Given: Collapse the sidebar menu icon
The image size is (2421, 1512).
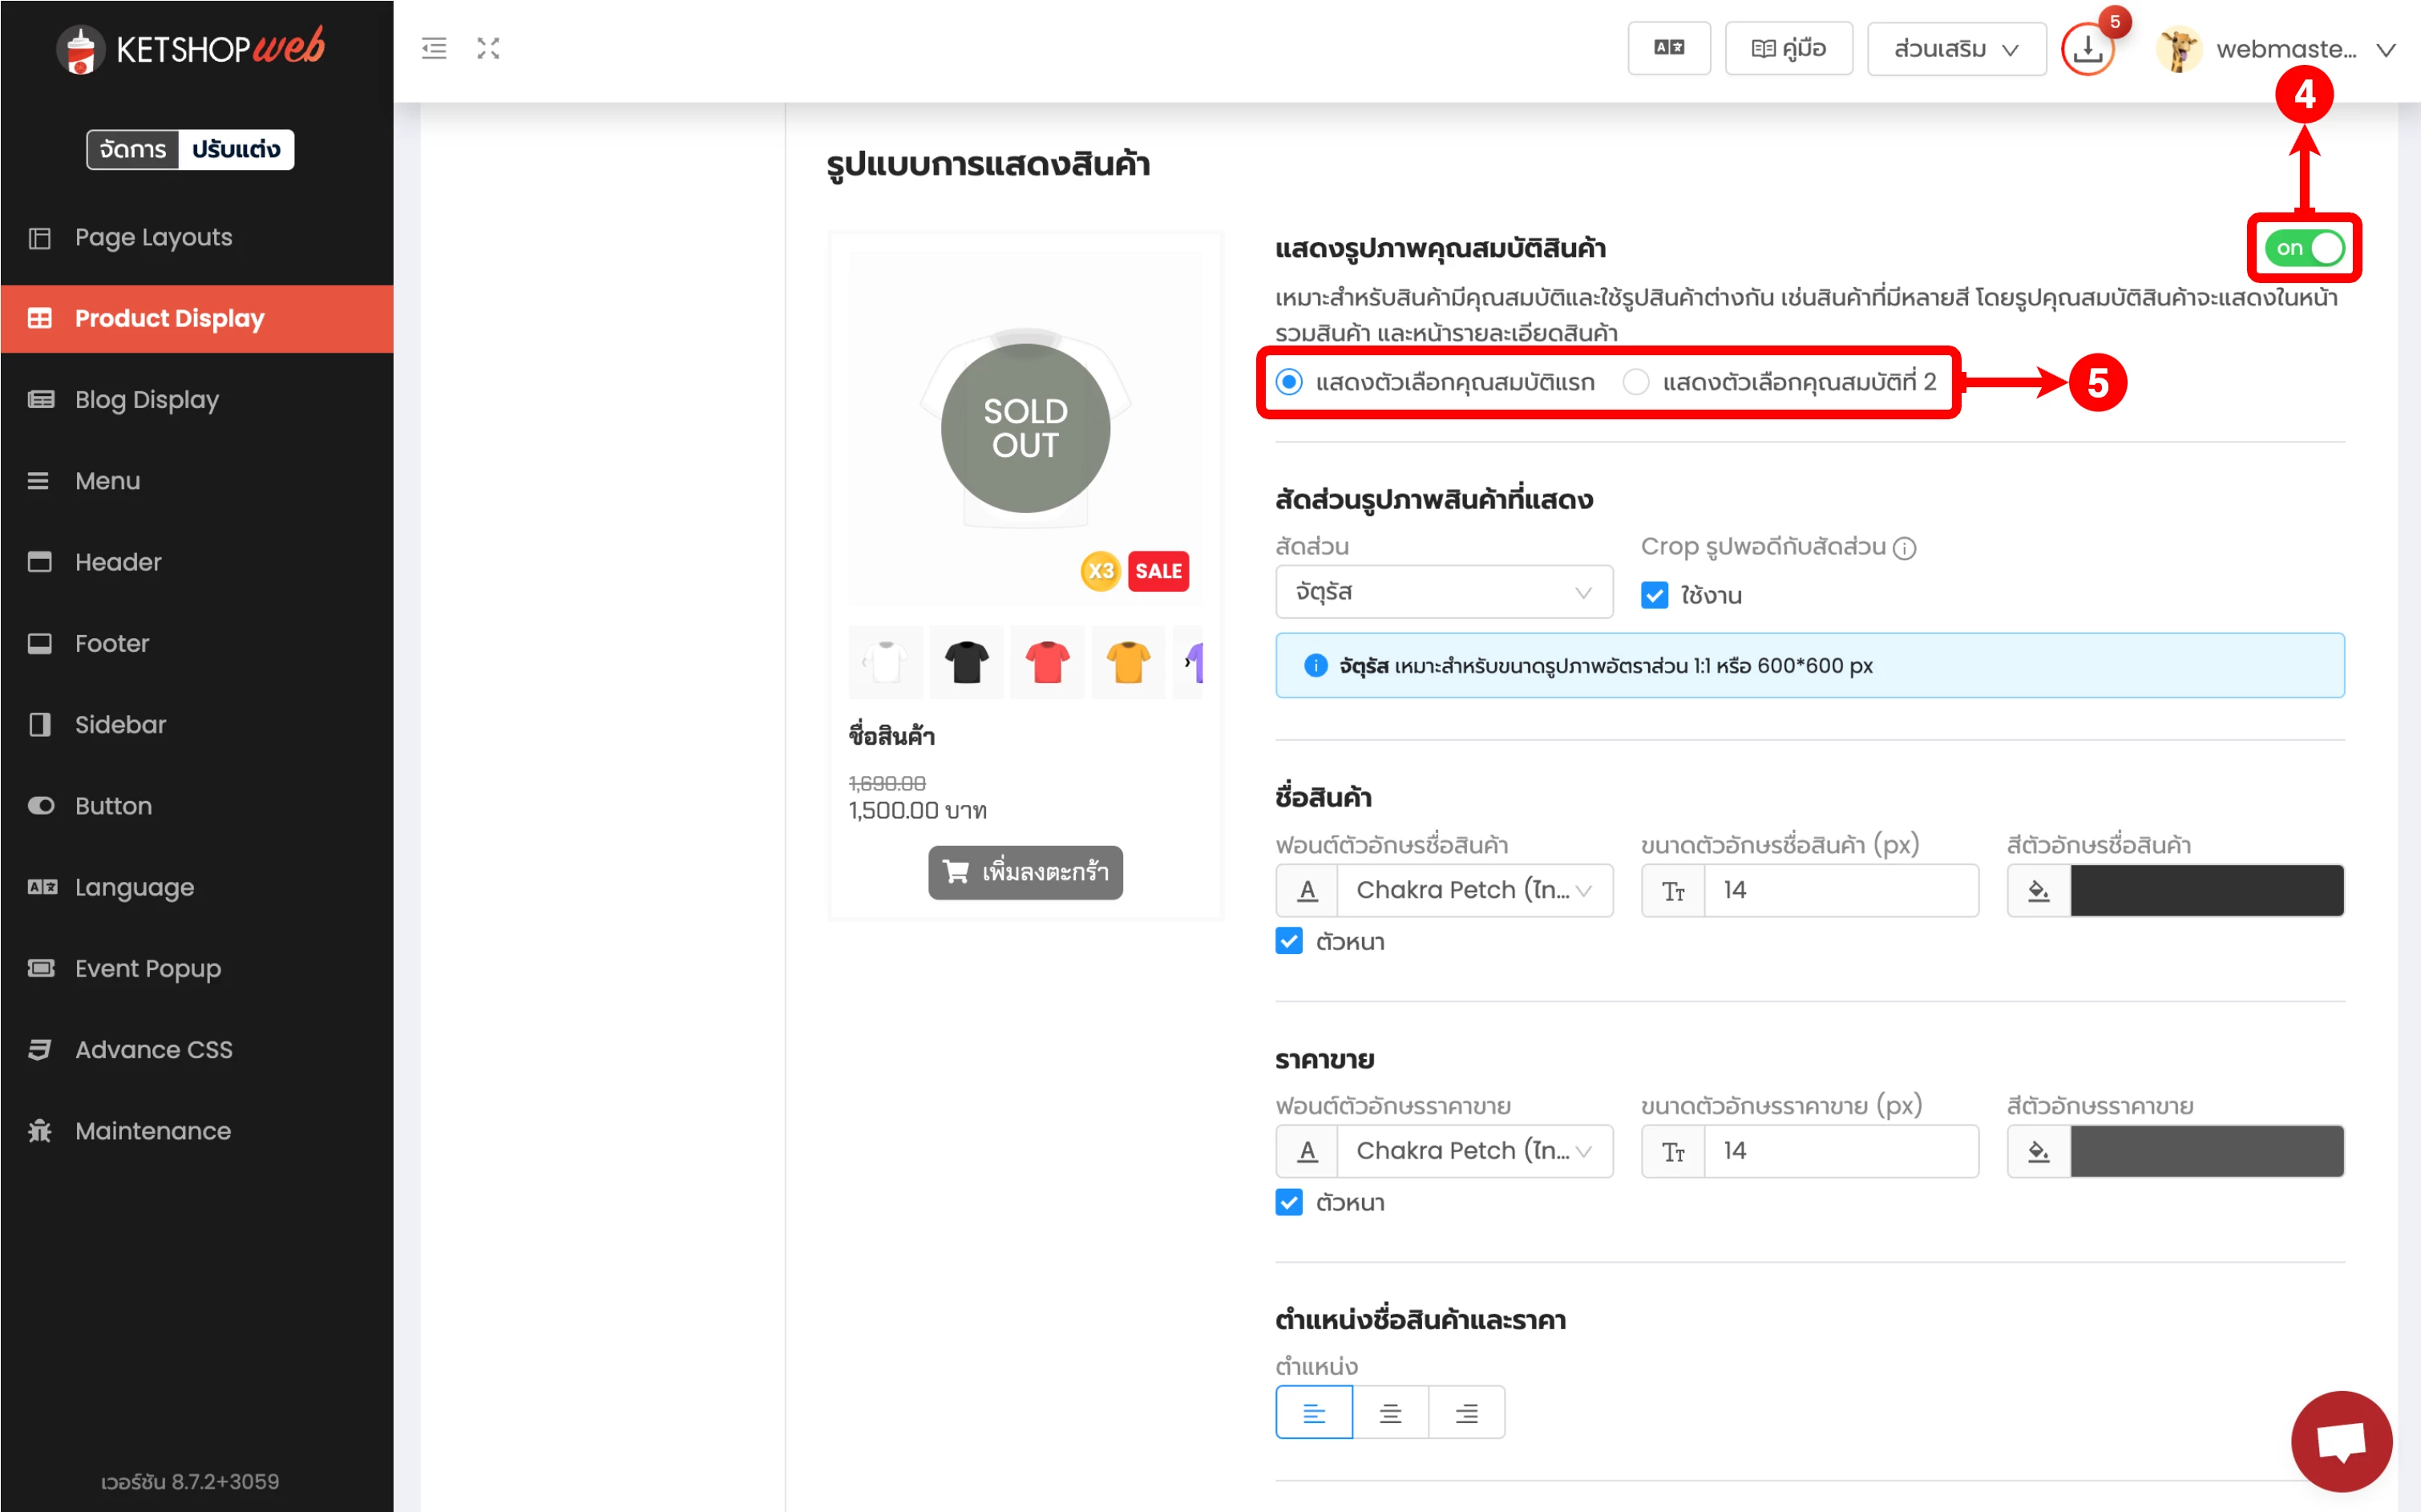Looking at the screenshot, I should click(x=434, y=48).
